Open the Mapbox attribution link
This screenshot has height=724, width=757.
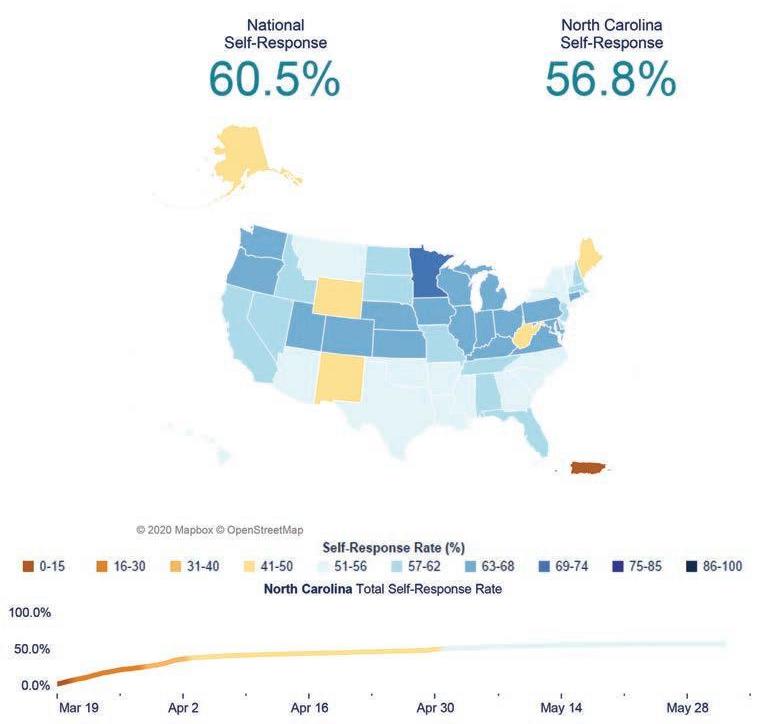point(175,530)
